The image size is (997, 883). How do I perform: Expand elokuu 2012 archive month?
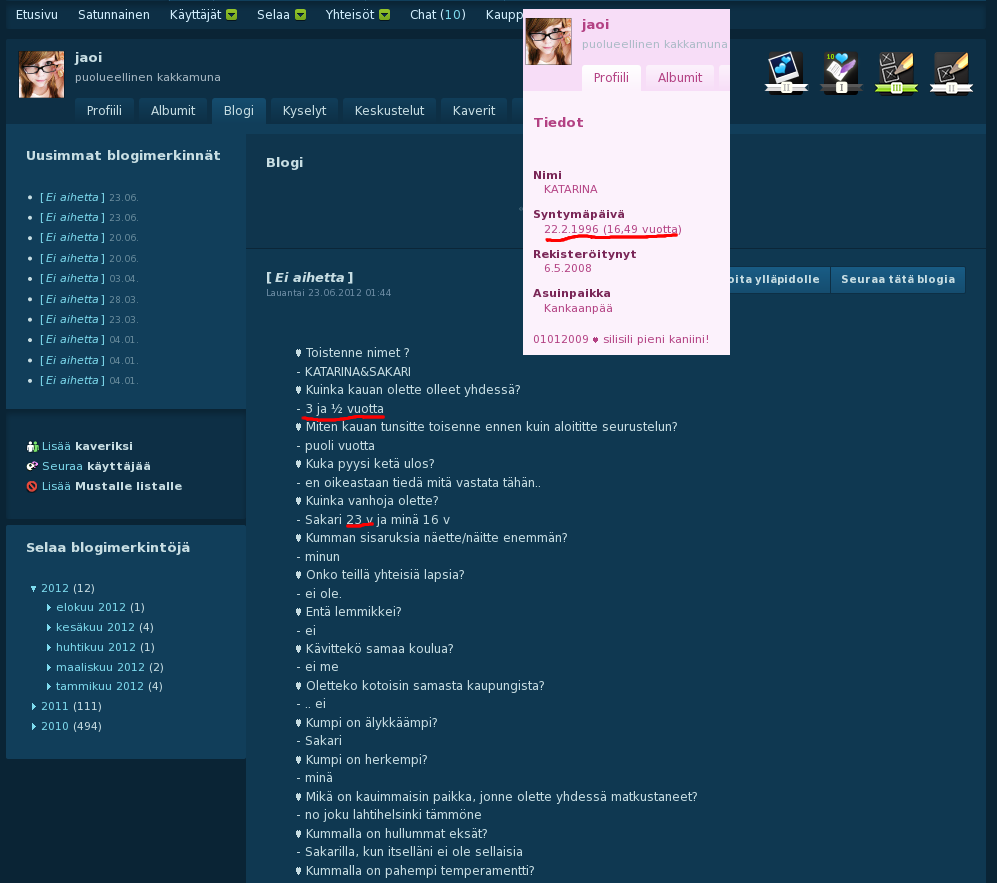click(49, 608)
